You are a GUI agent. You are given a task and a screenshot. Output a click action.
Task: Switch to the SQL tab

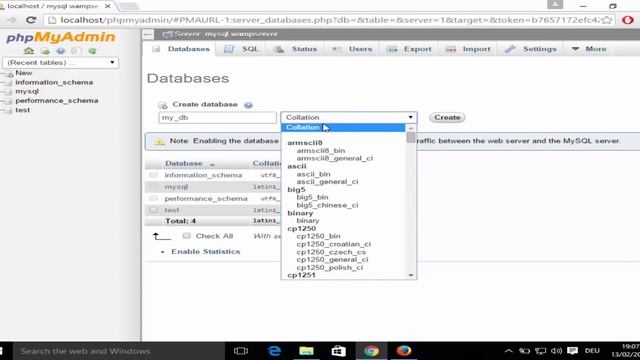[x=241, y=49]
